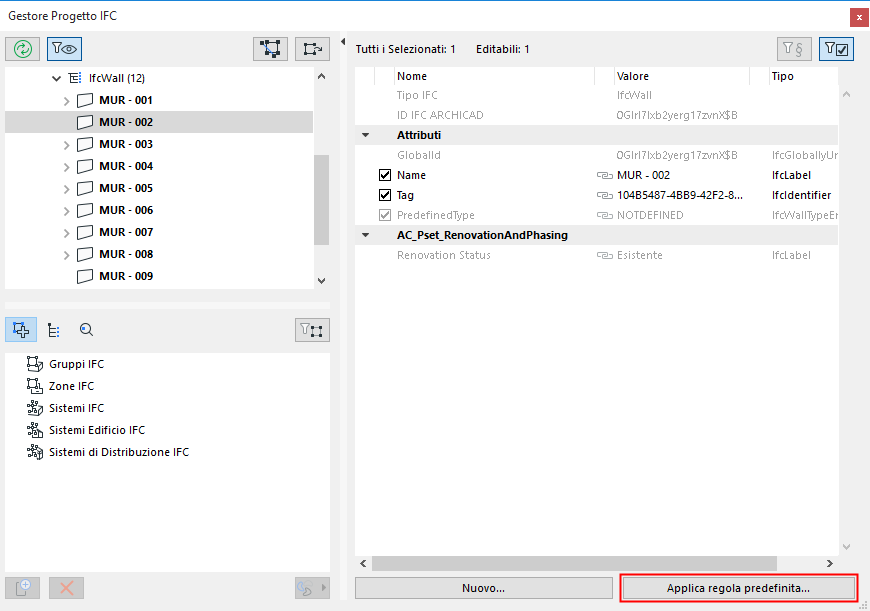This screenshot has width=870, height=611.
Task: Toggle the filter checked properties icon
Action: point(836,49)
